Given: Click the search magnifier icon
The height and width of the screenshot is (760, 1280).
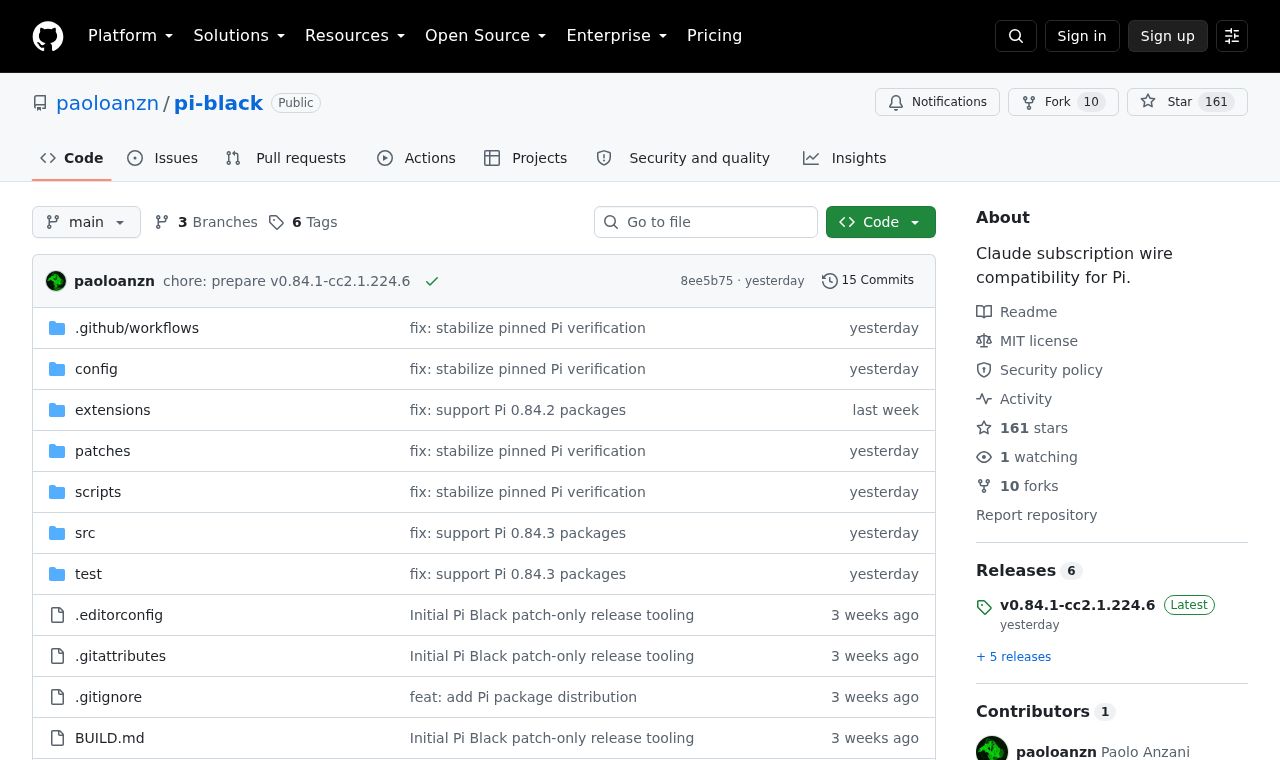Looking at the screenshot, I should point(1016,36).
